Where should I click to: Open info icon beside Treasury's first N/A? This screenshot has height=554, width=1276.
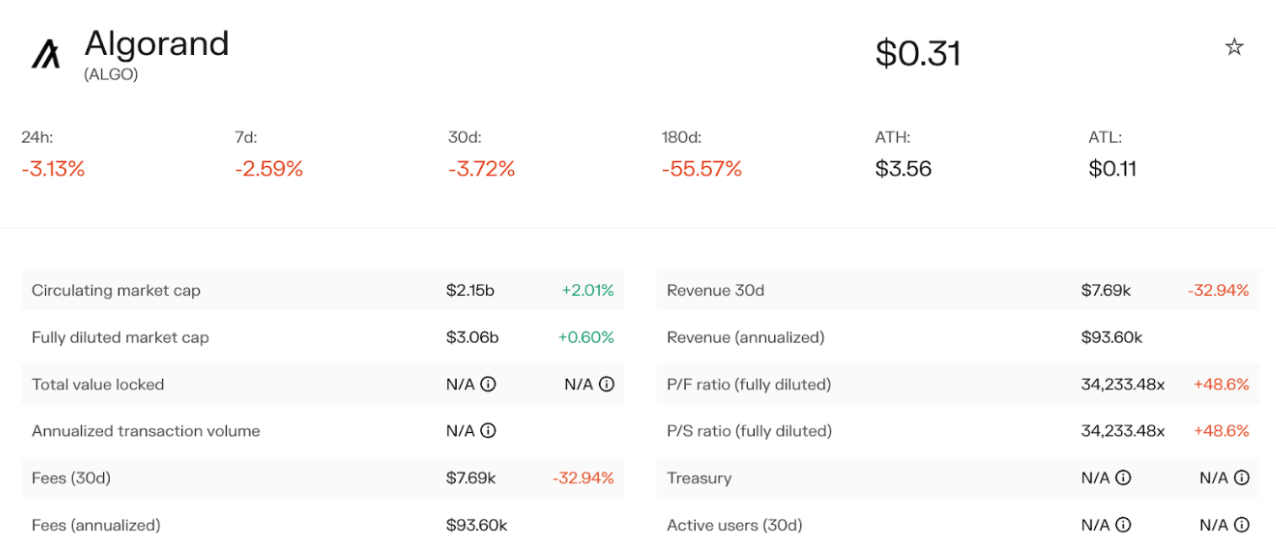[x=1123, y=478]
